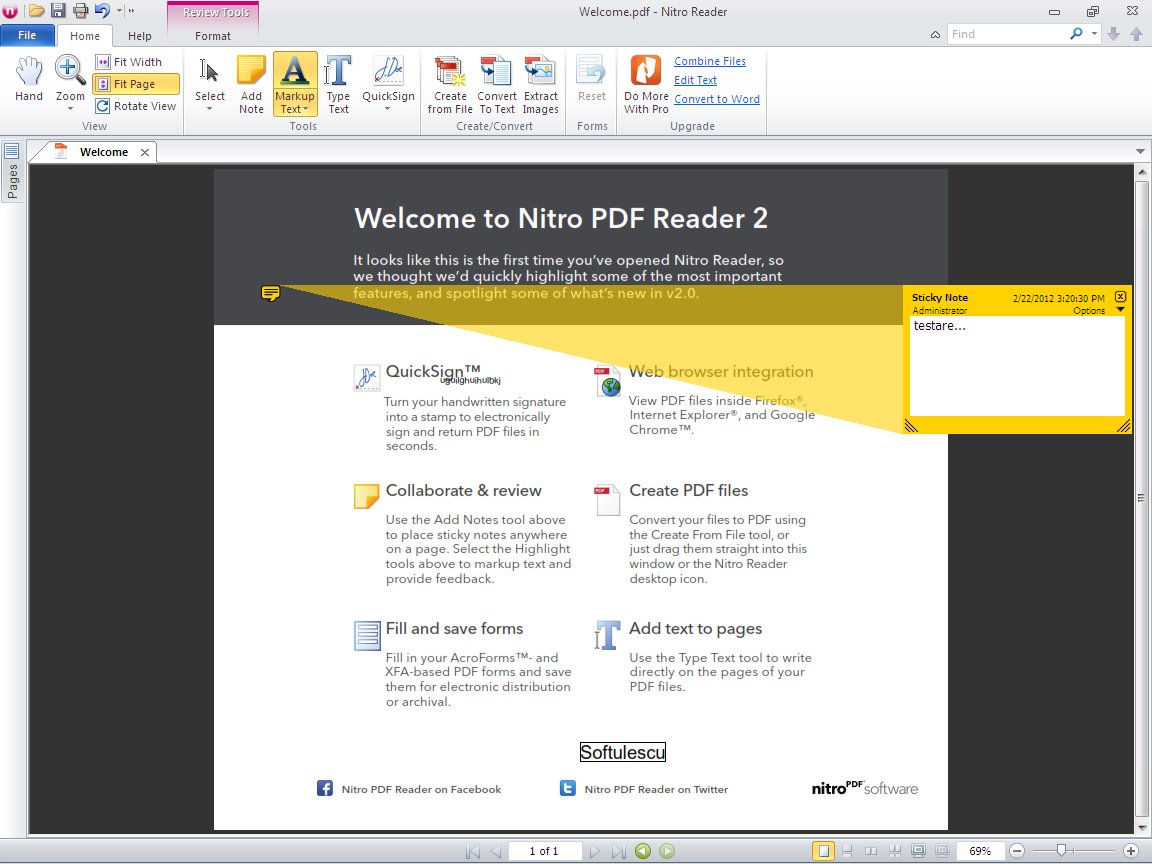Zoom out with the minus button
The width and height of the screenshot is (1152, 864).
[1017, 851]
